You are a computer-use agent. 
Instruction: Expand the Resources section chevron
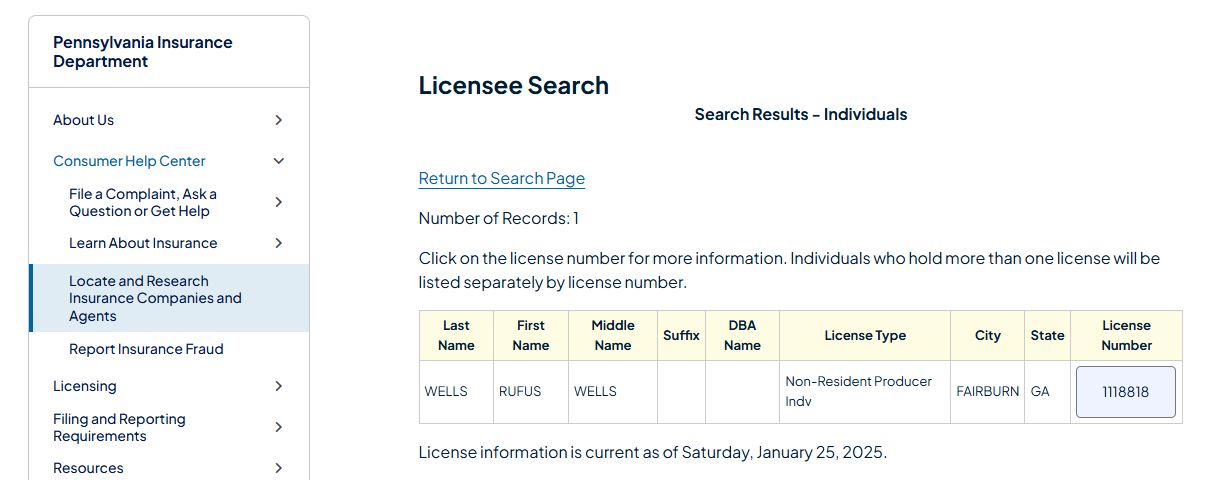[x=279, y=468]
